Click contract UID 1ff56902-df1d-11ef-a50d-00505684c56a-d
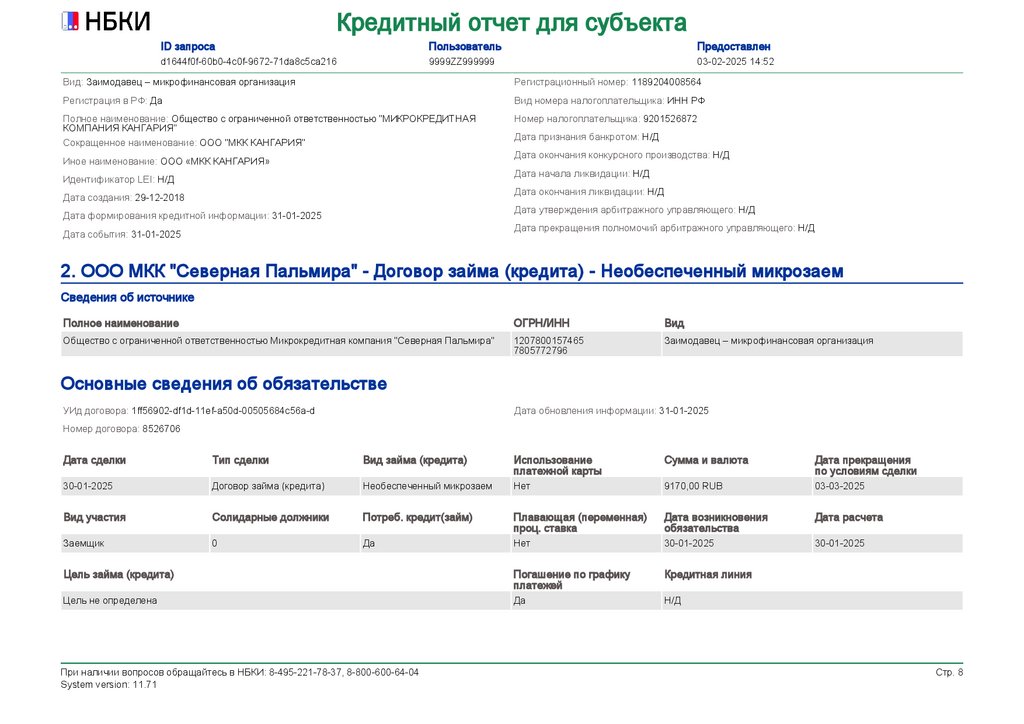 click(223, 411)
